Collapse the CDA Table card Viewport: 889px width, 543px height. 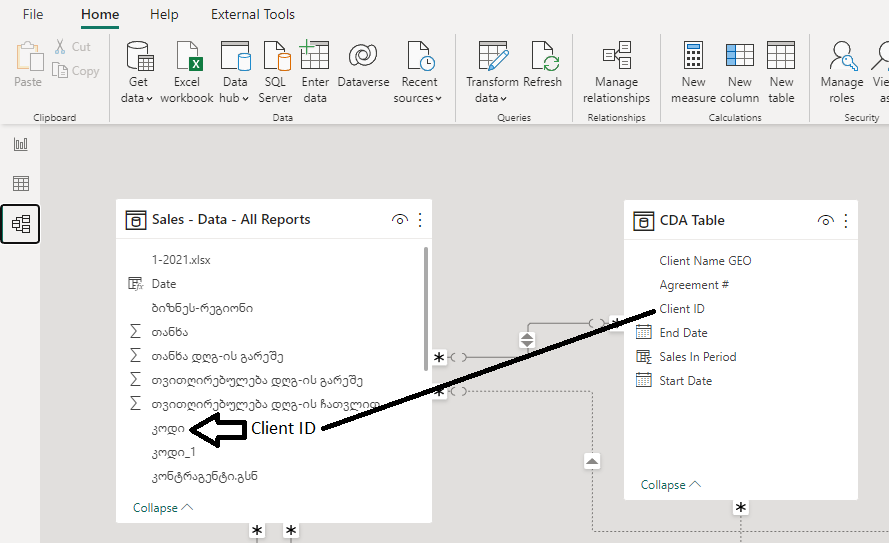pos(671,485)
